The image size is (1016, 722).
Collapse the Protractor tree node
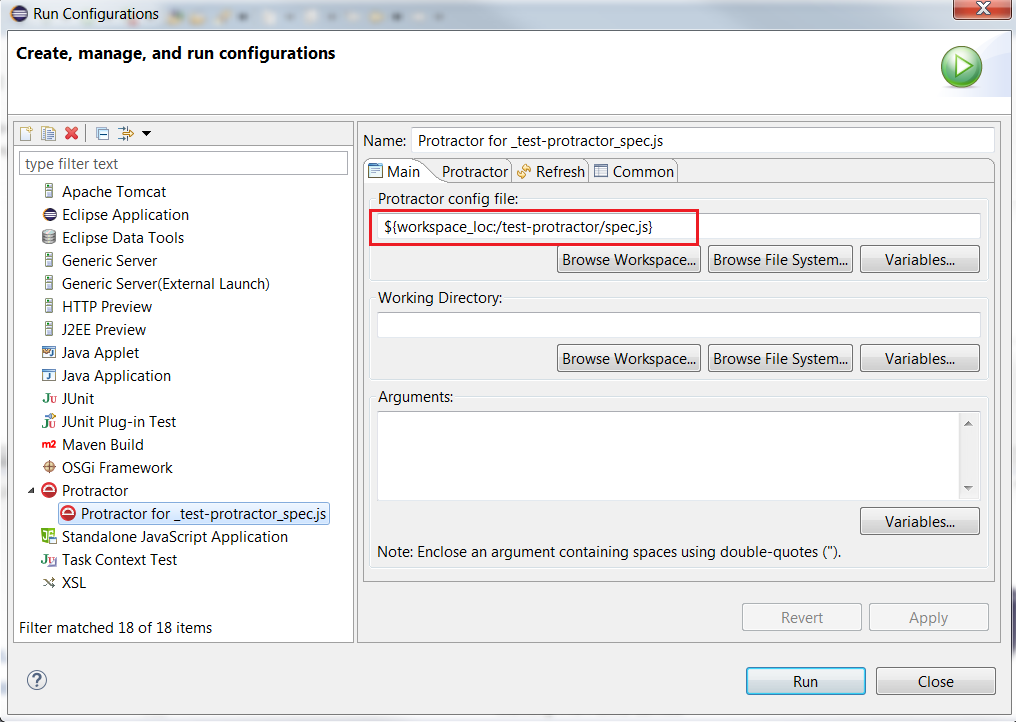click(30, 491)
